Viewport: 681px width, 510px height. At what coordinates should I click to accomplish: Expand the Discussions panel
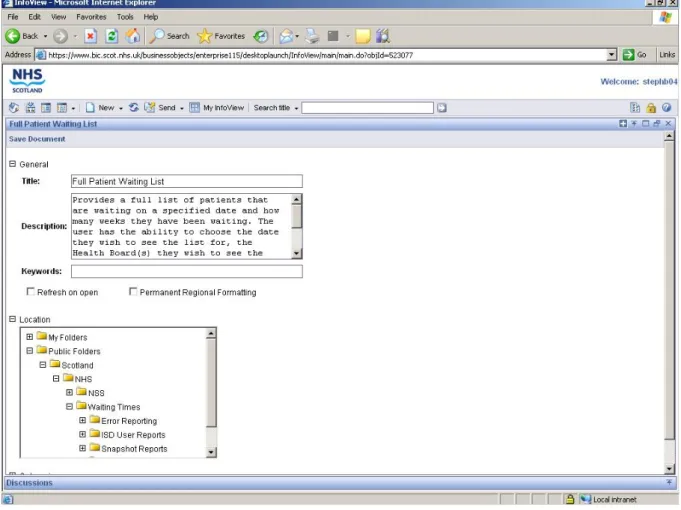tap(669, 483)
